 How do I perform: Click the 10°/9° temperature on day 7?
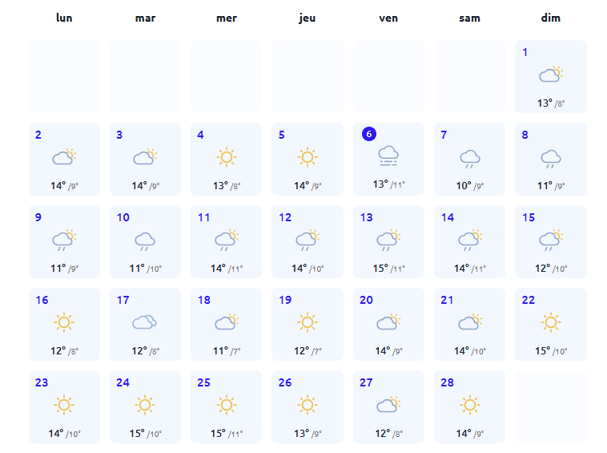click(470, 185)
